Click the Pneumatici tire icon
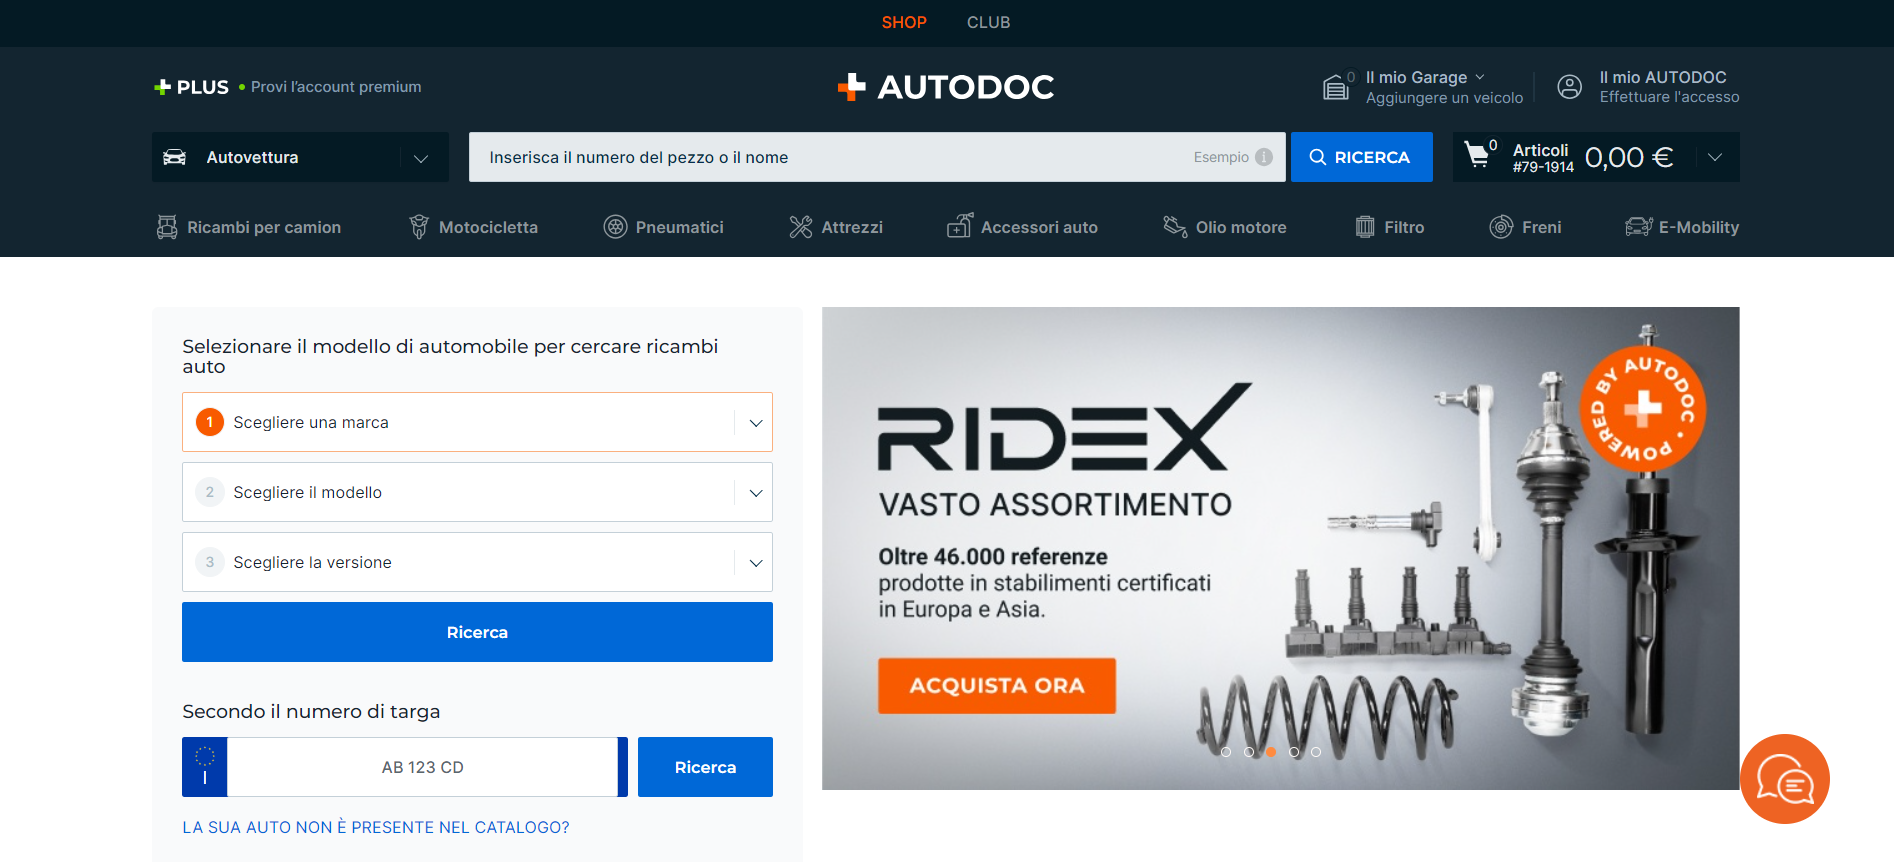Image resolution: width=1894 pixels, height=862 pixels. click(x=615, y=227)
